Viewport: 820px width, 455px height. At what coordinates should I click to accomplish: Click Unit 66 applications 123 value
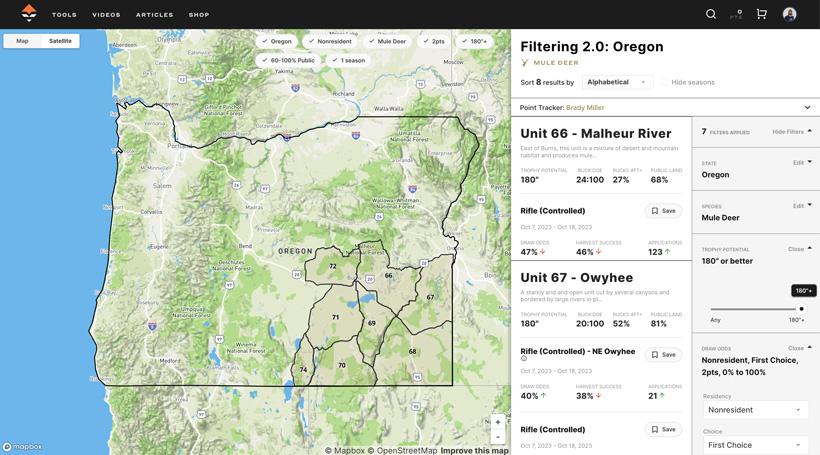[655, 252]
